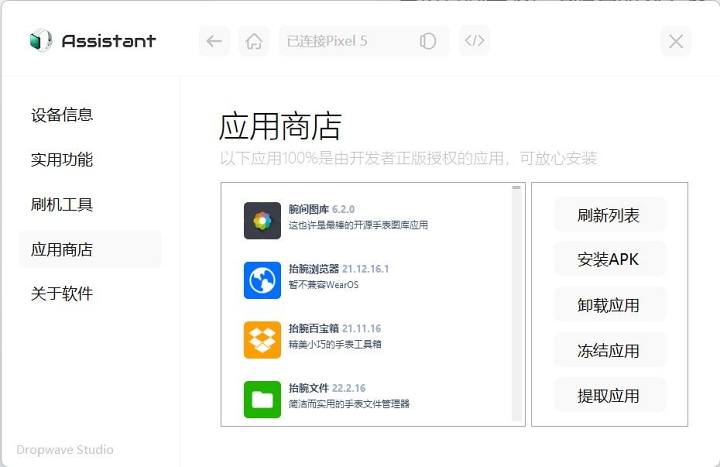Click the 精美小巧的手表工具箱 description
720x467 pixels.
[335, 344]
